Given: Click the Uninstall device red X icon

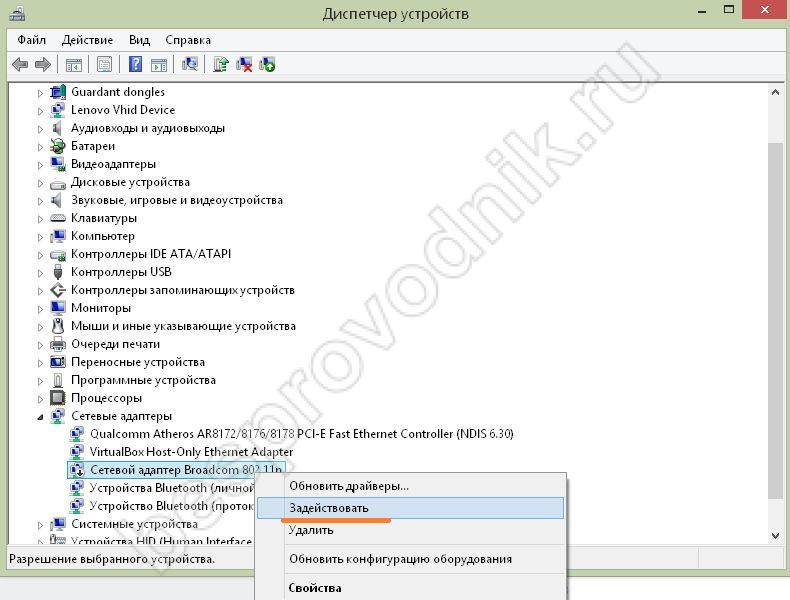Looking at the screenshot, I should (244, 64).
